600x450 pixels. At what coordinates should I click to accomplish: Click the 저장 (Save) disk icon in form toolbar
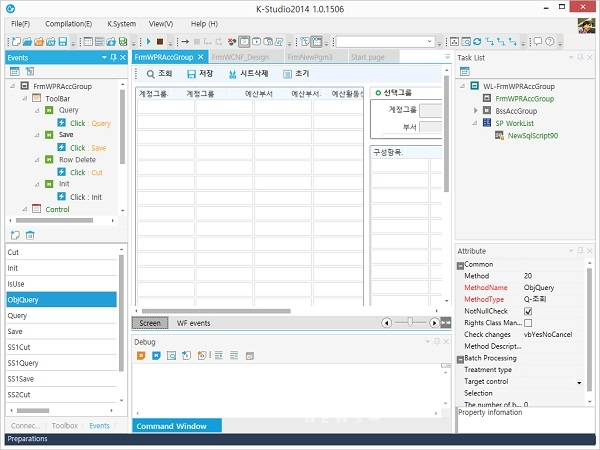point(191,74)
